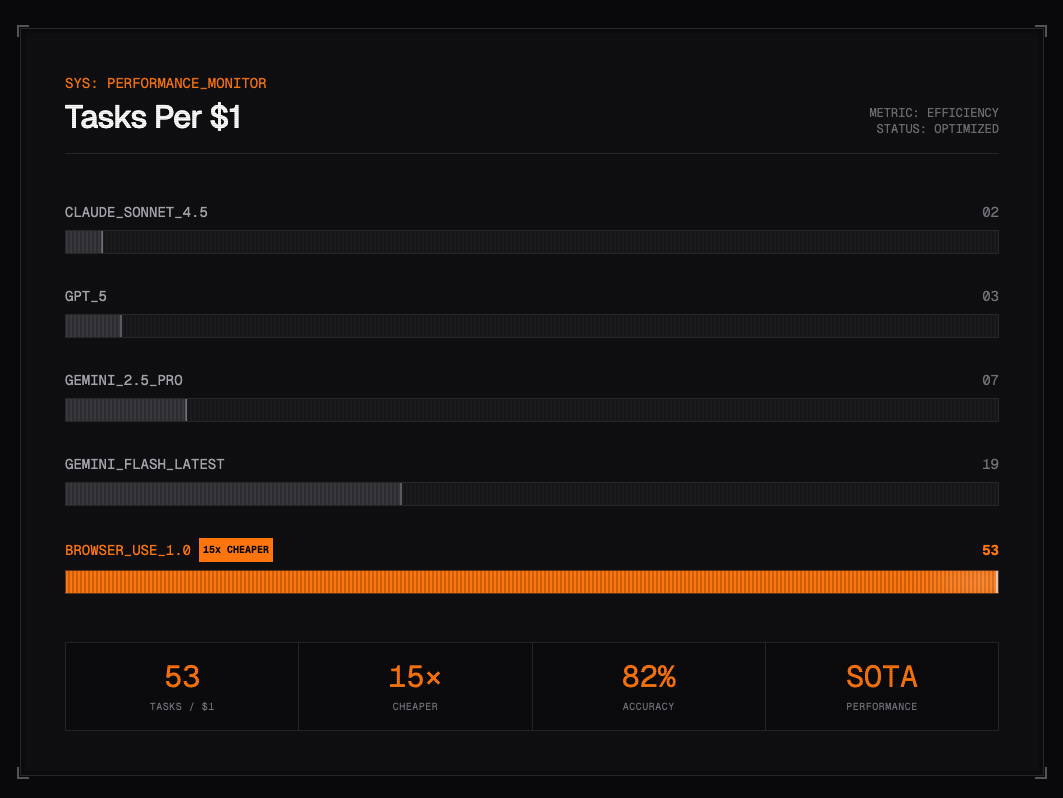Click the SYS: PERFORMANCE_MONITOR header text
Image resolution: width=1063 pixels, height=798 pixels.
165,83
